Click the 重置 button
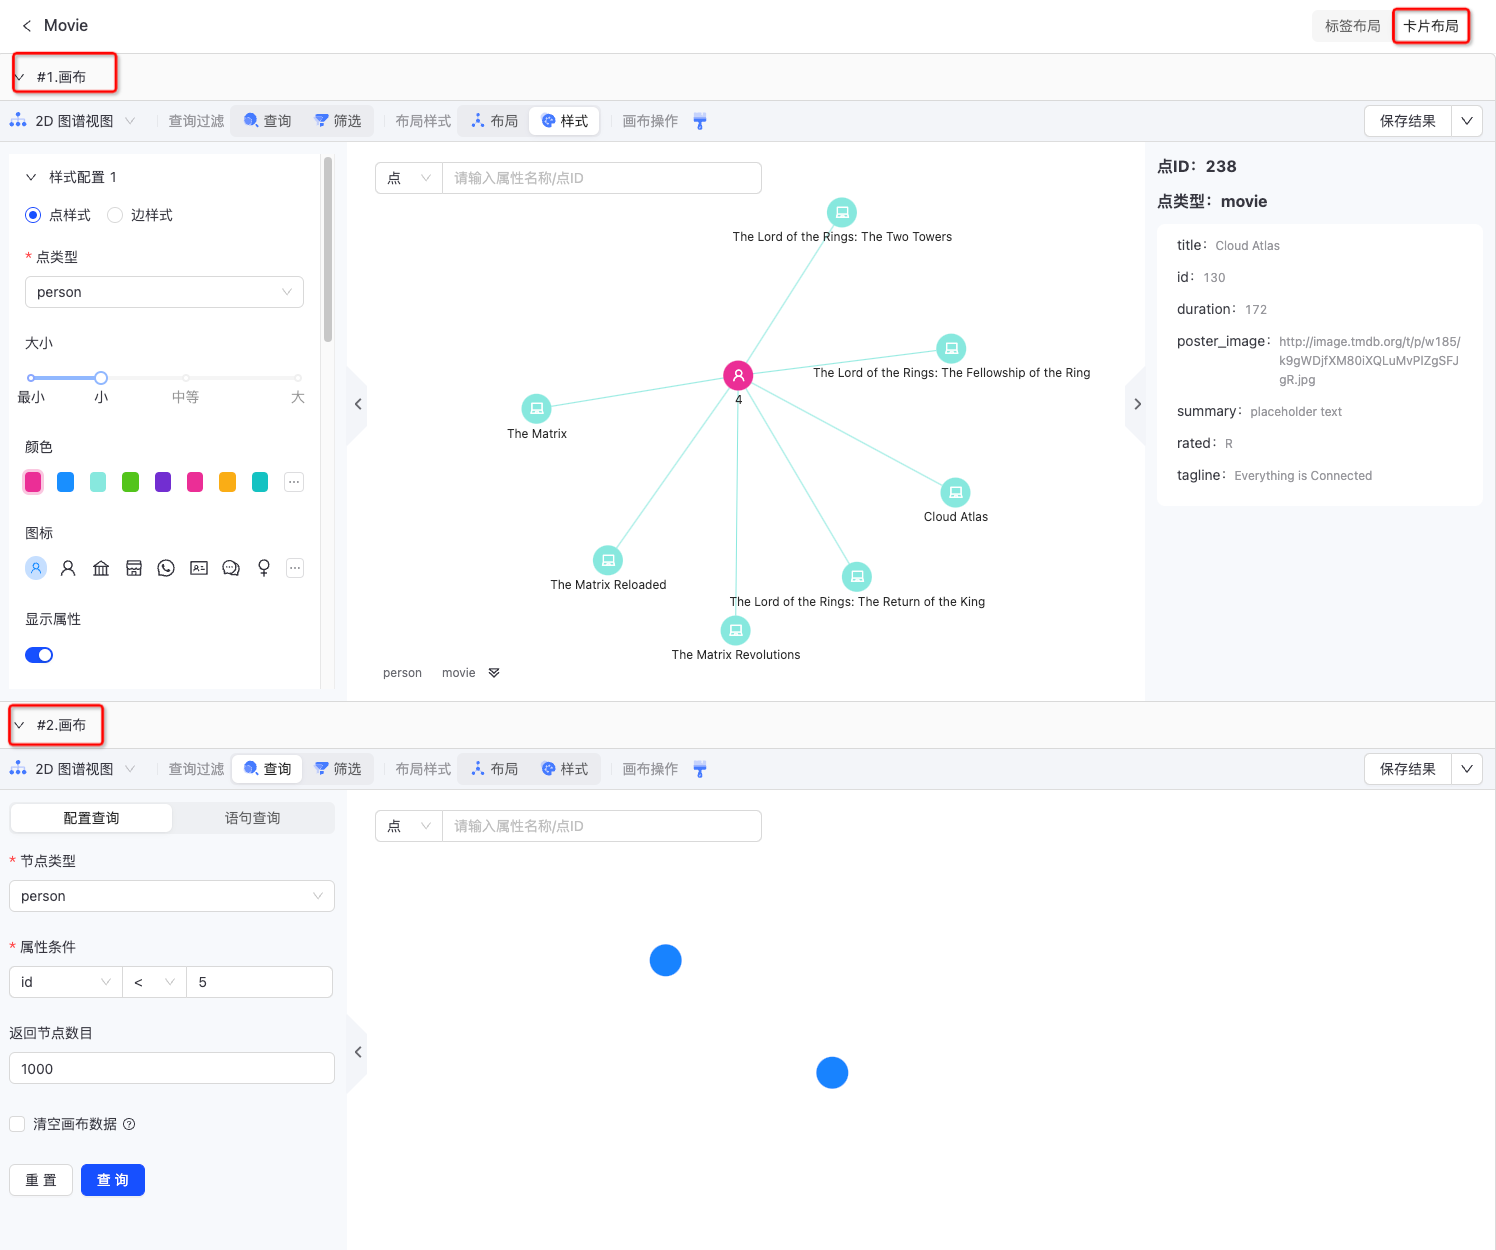Screen dimensions: 1496x1250 tap(41, 1180)
